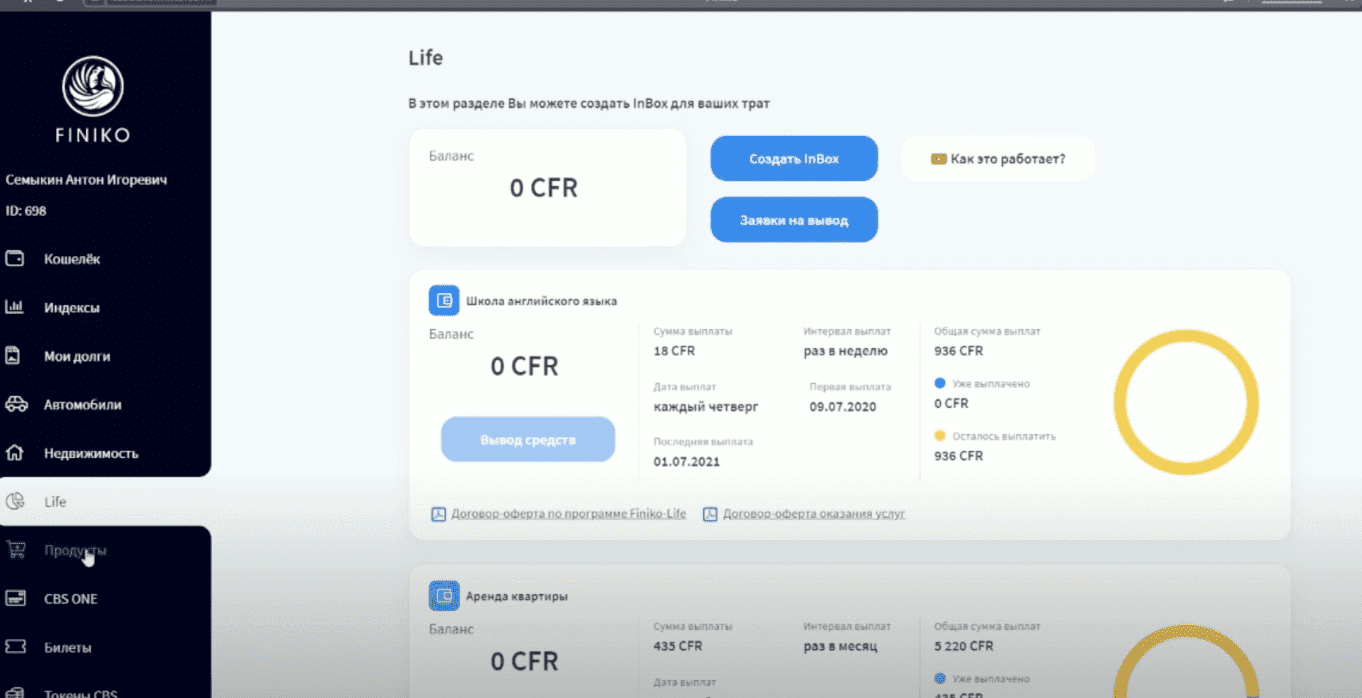Viewport: 1362px width, 698px height.
Task: Click the blue wallet icon of Аренда квартиры
Action: (444, 596)
